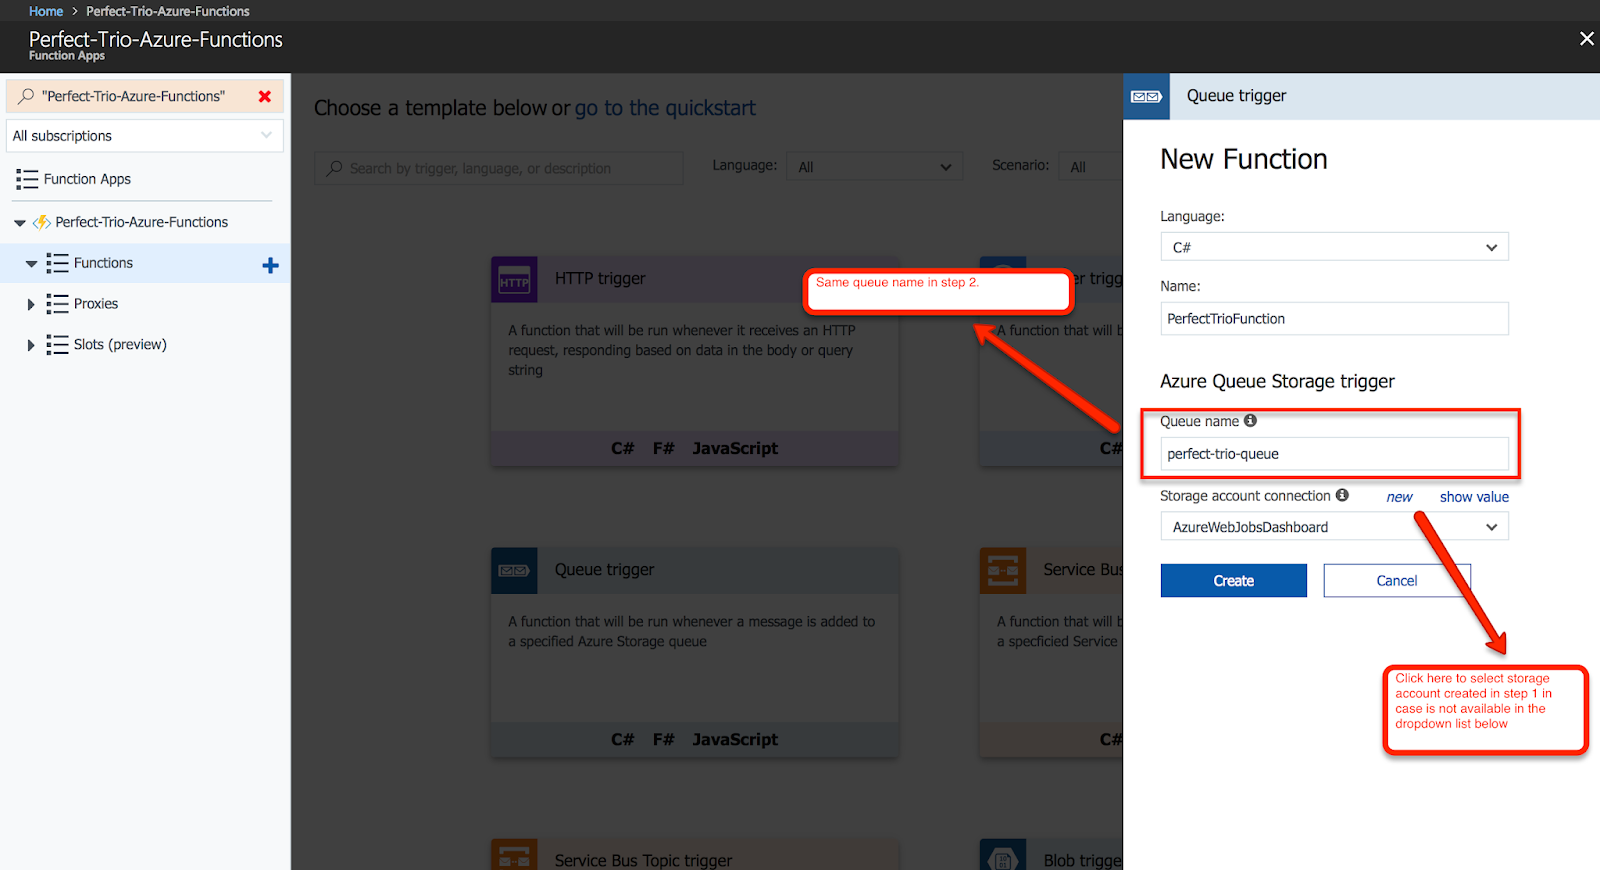Click the Queue name input field
The image size is (1600, 870).
coord(1334,454)
